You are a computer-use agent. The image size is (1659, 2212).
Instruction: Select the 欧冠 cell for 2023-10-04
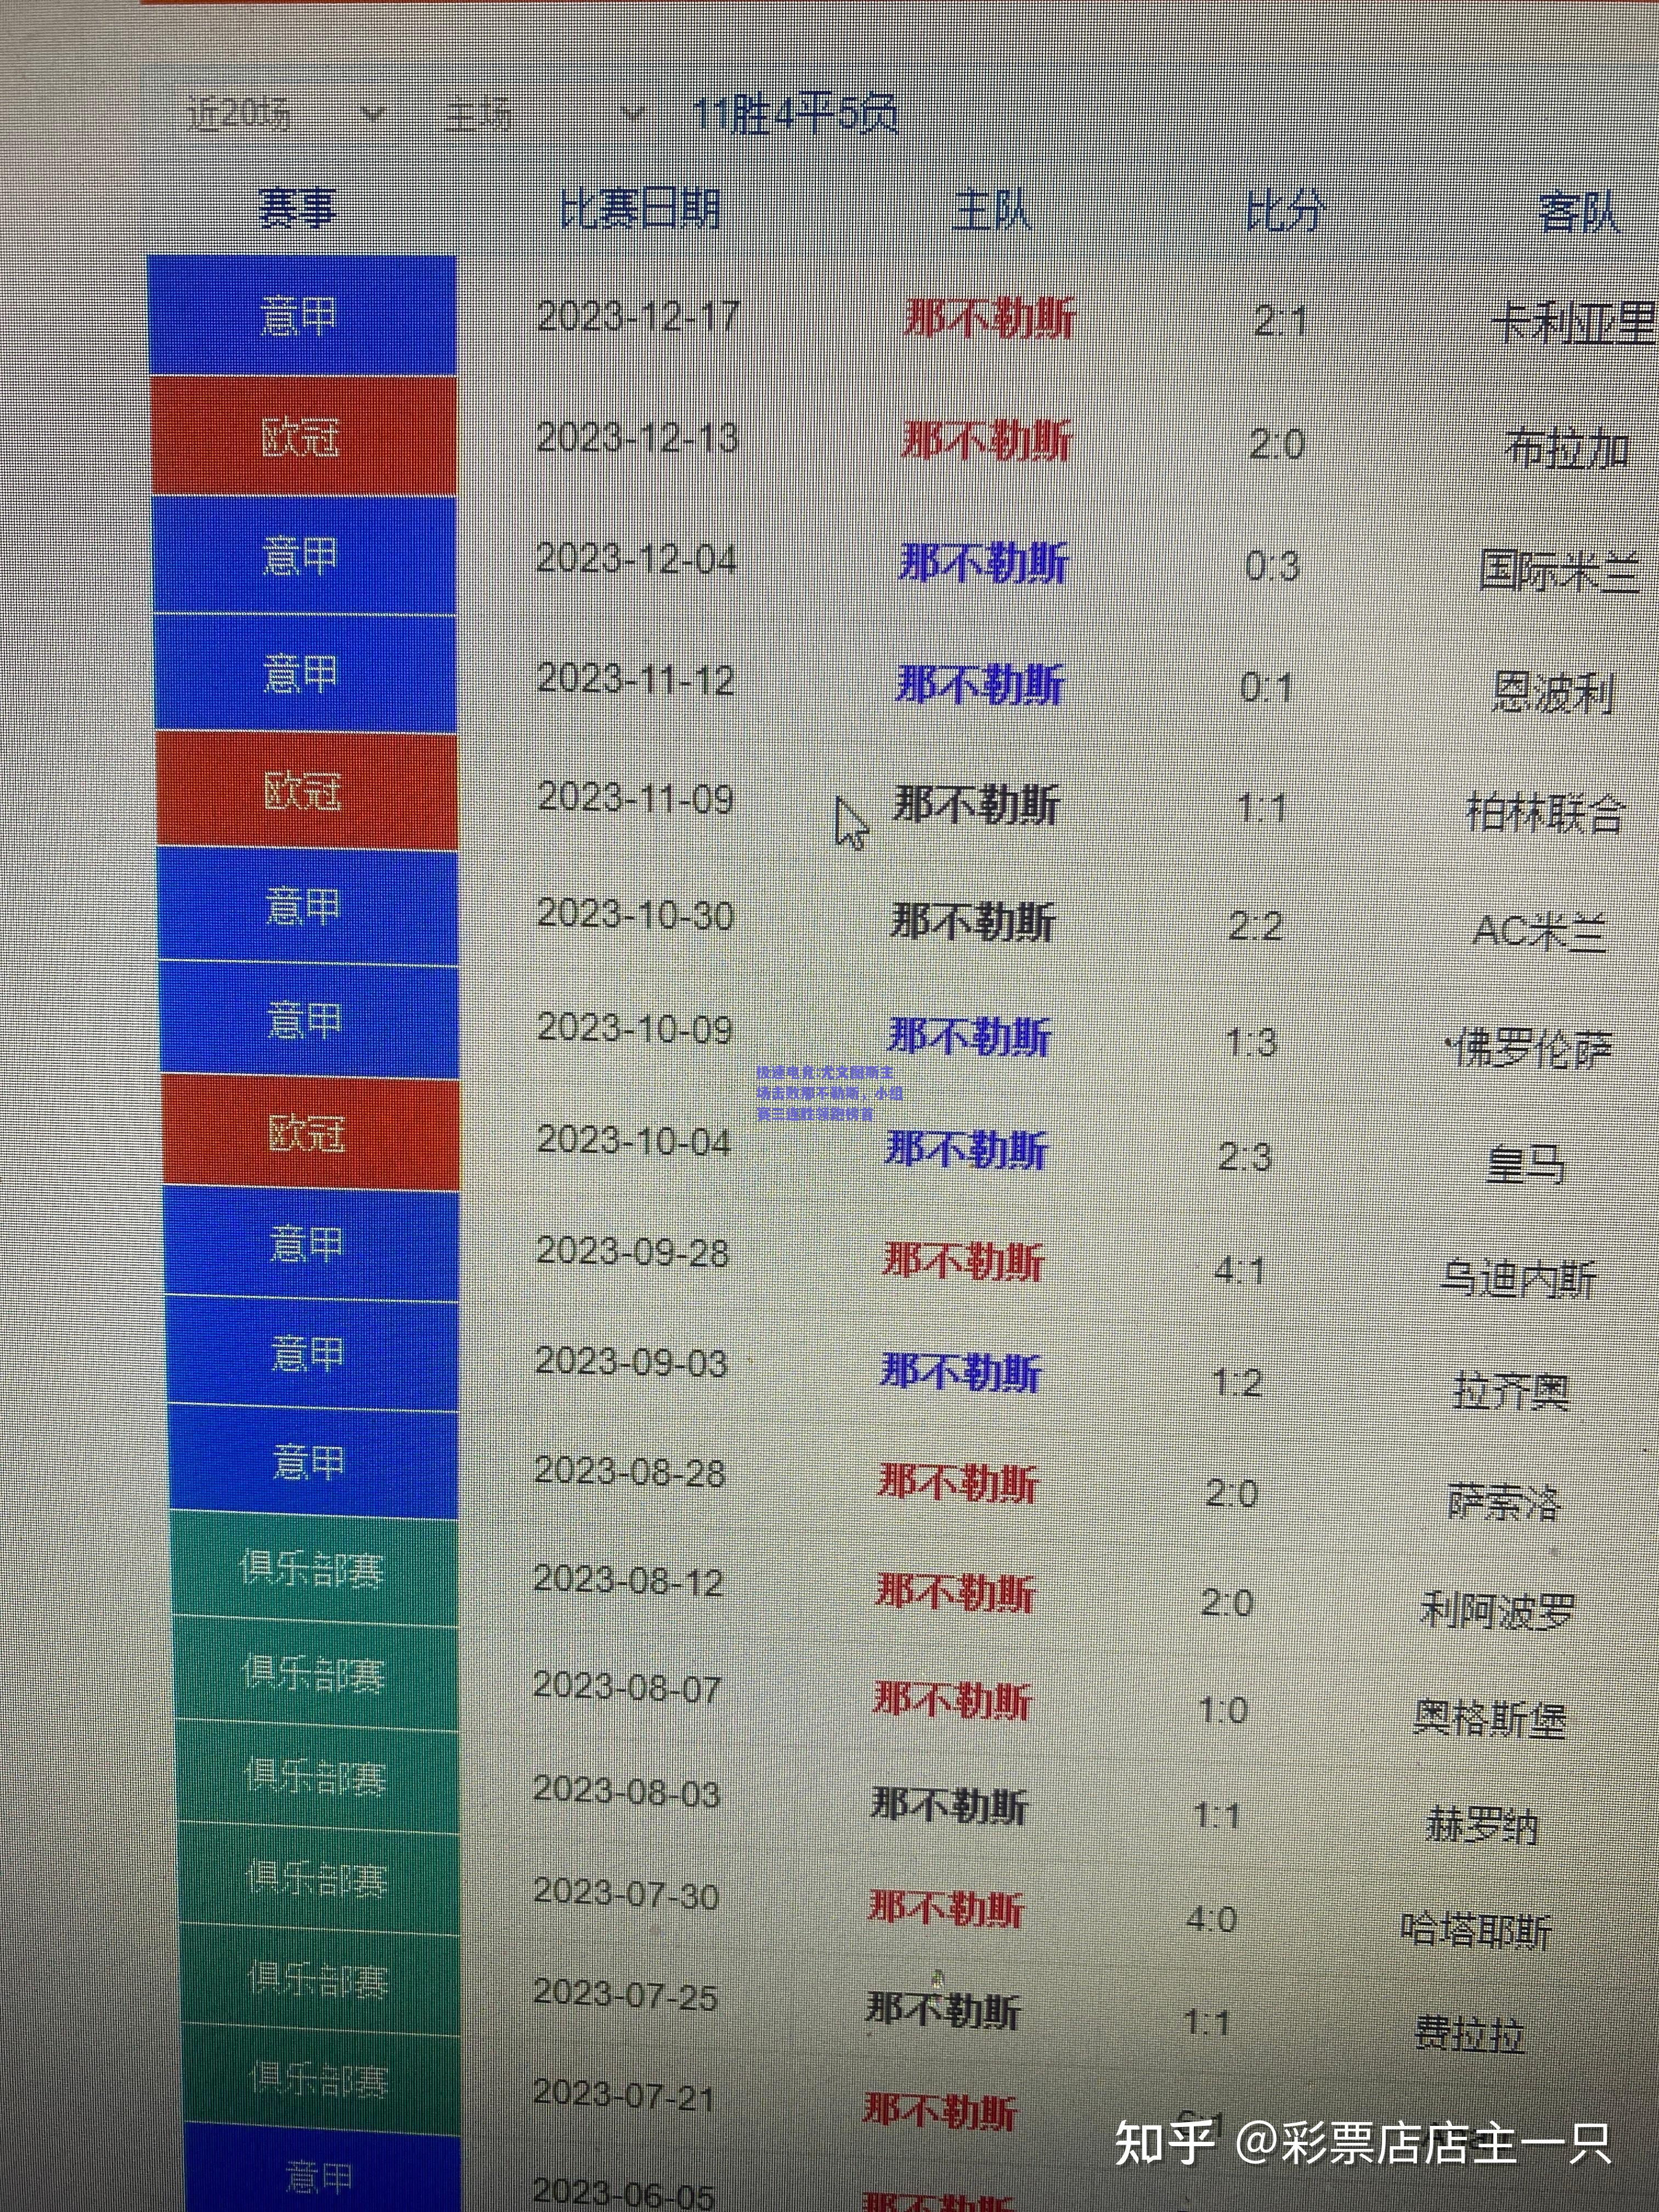(310, 1134)
